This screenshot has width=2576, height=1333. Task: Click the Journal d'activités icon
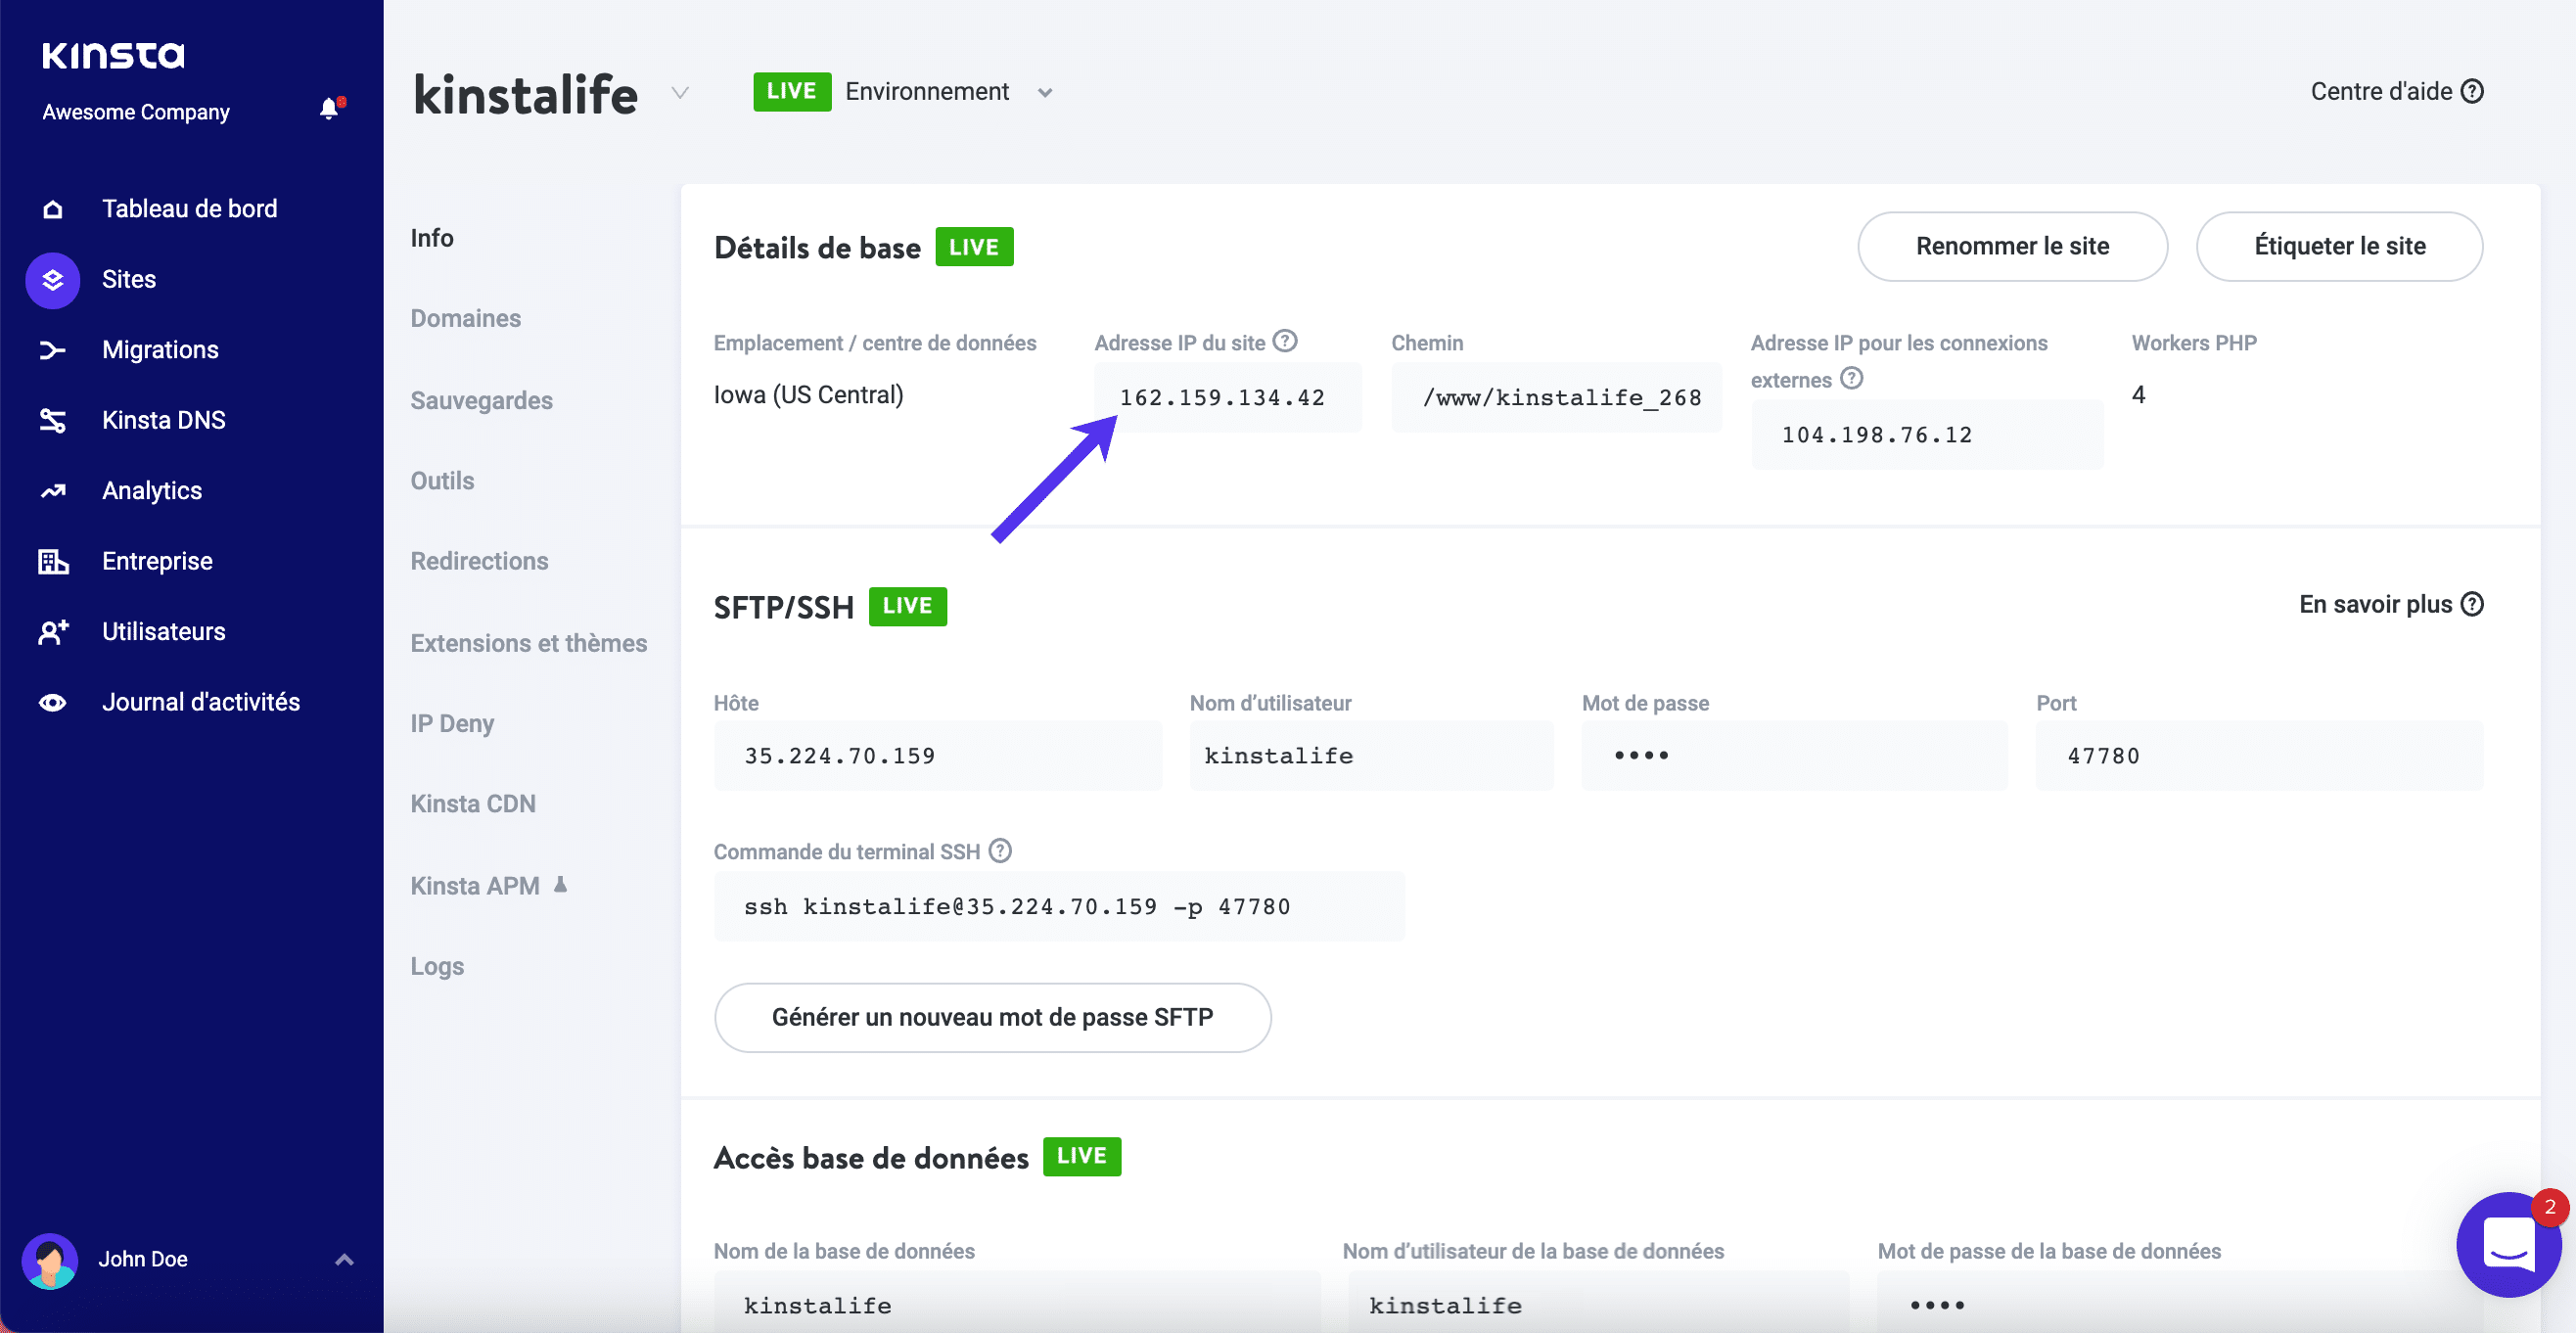51,699
